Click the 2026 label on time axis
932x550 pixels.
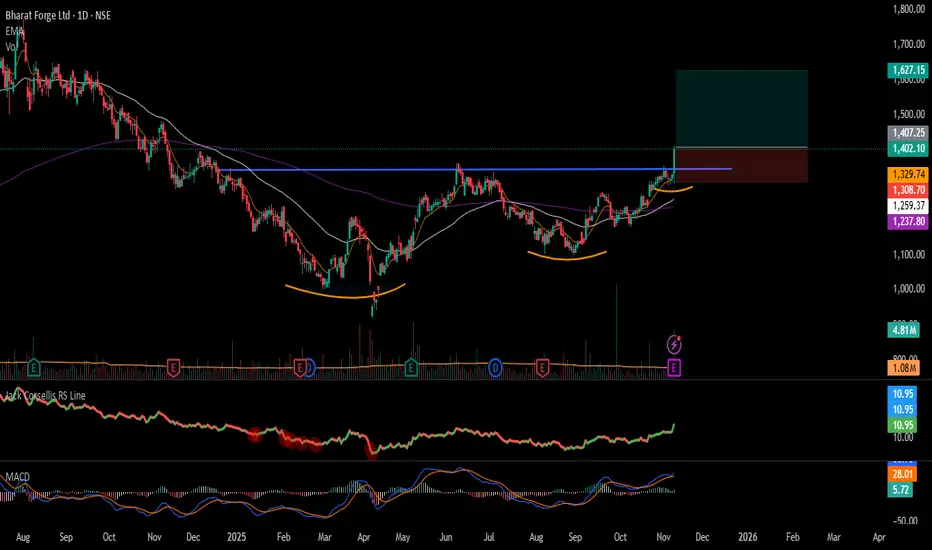coord(747,537)
